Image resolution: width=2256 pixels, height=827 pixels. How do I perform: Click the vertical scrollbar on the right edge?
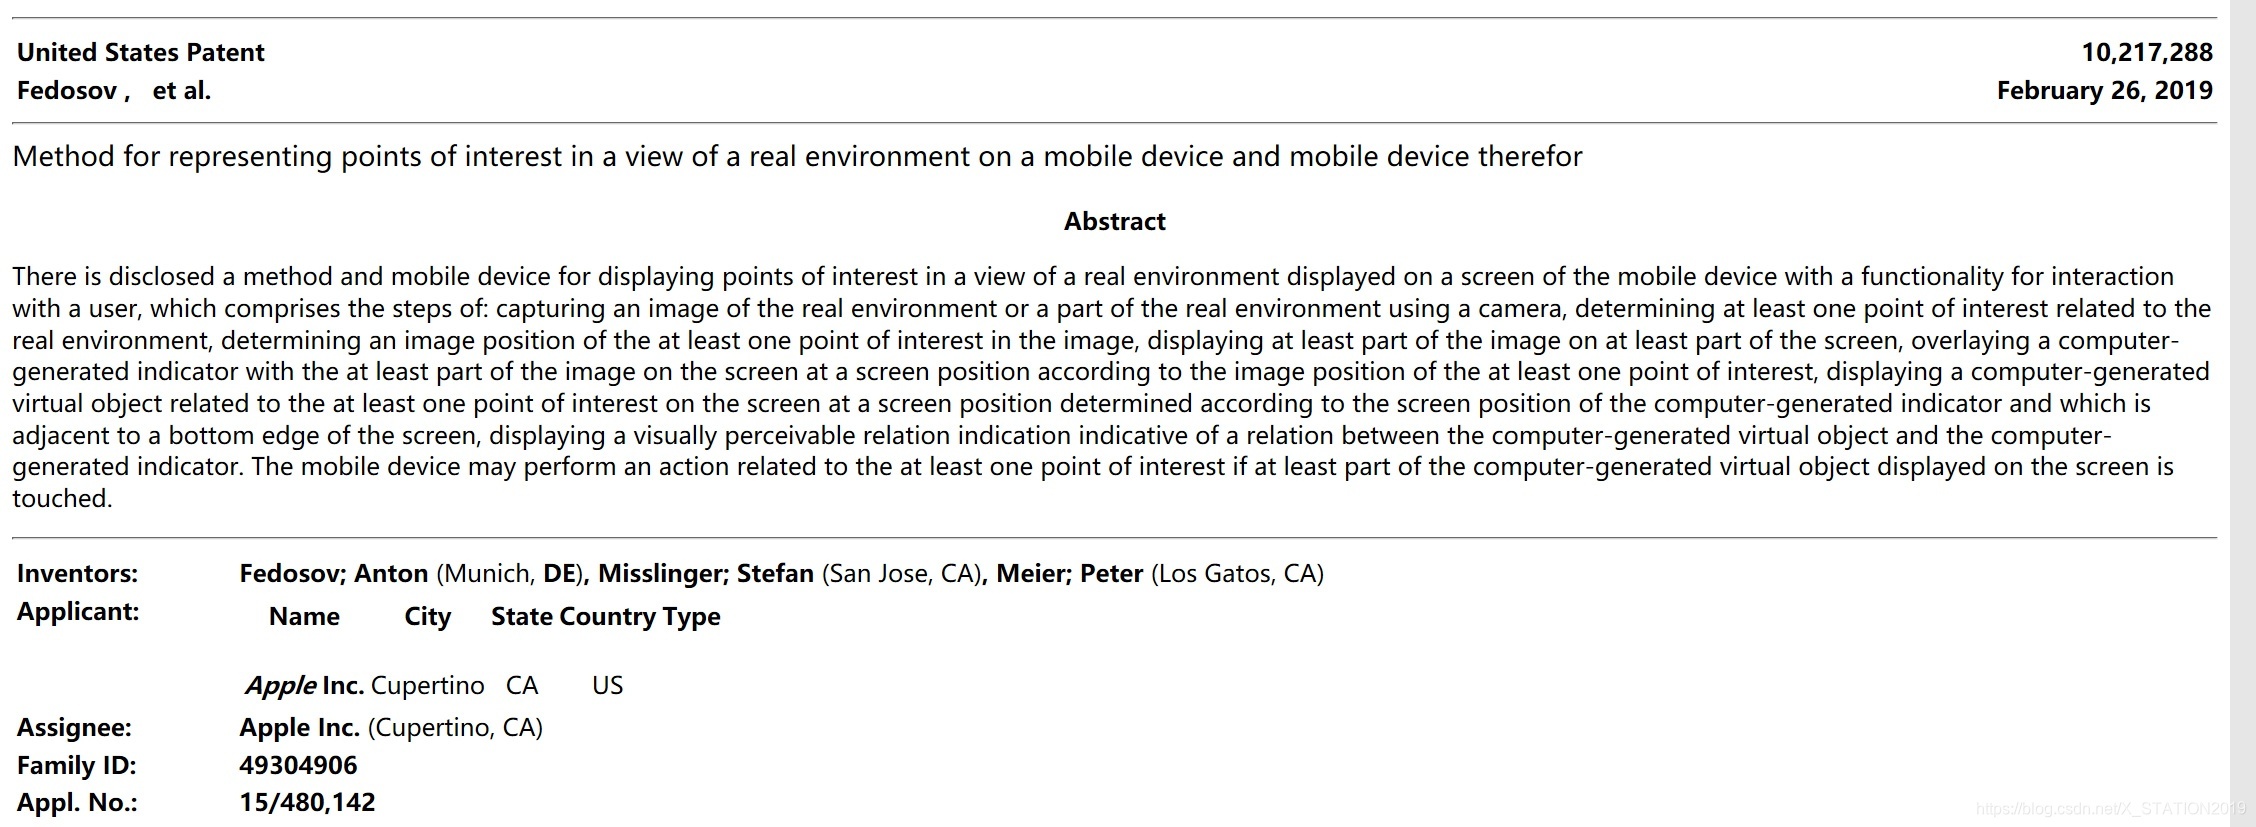pyautogui.click(x=2242, y=400)
